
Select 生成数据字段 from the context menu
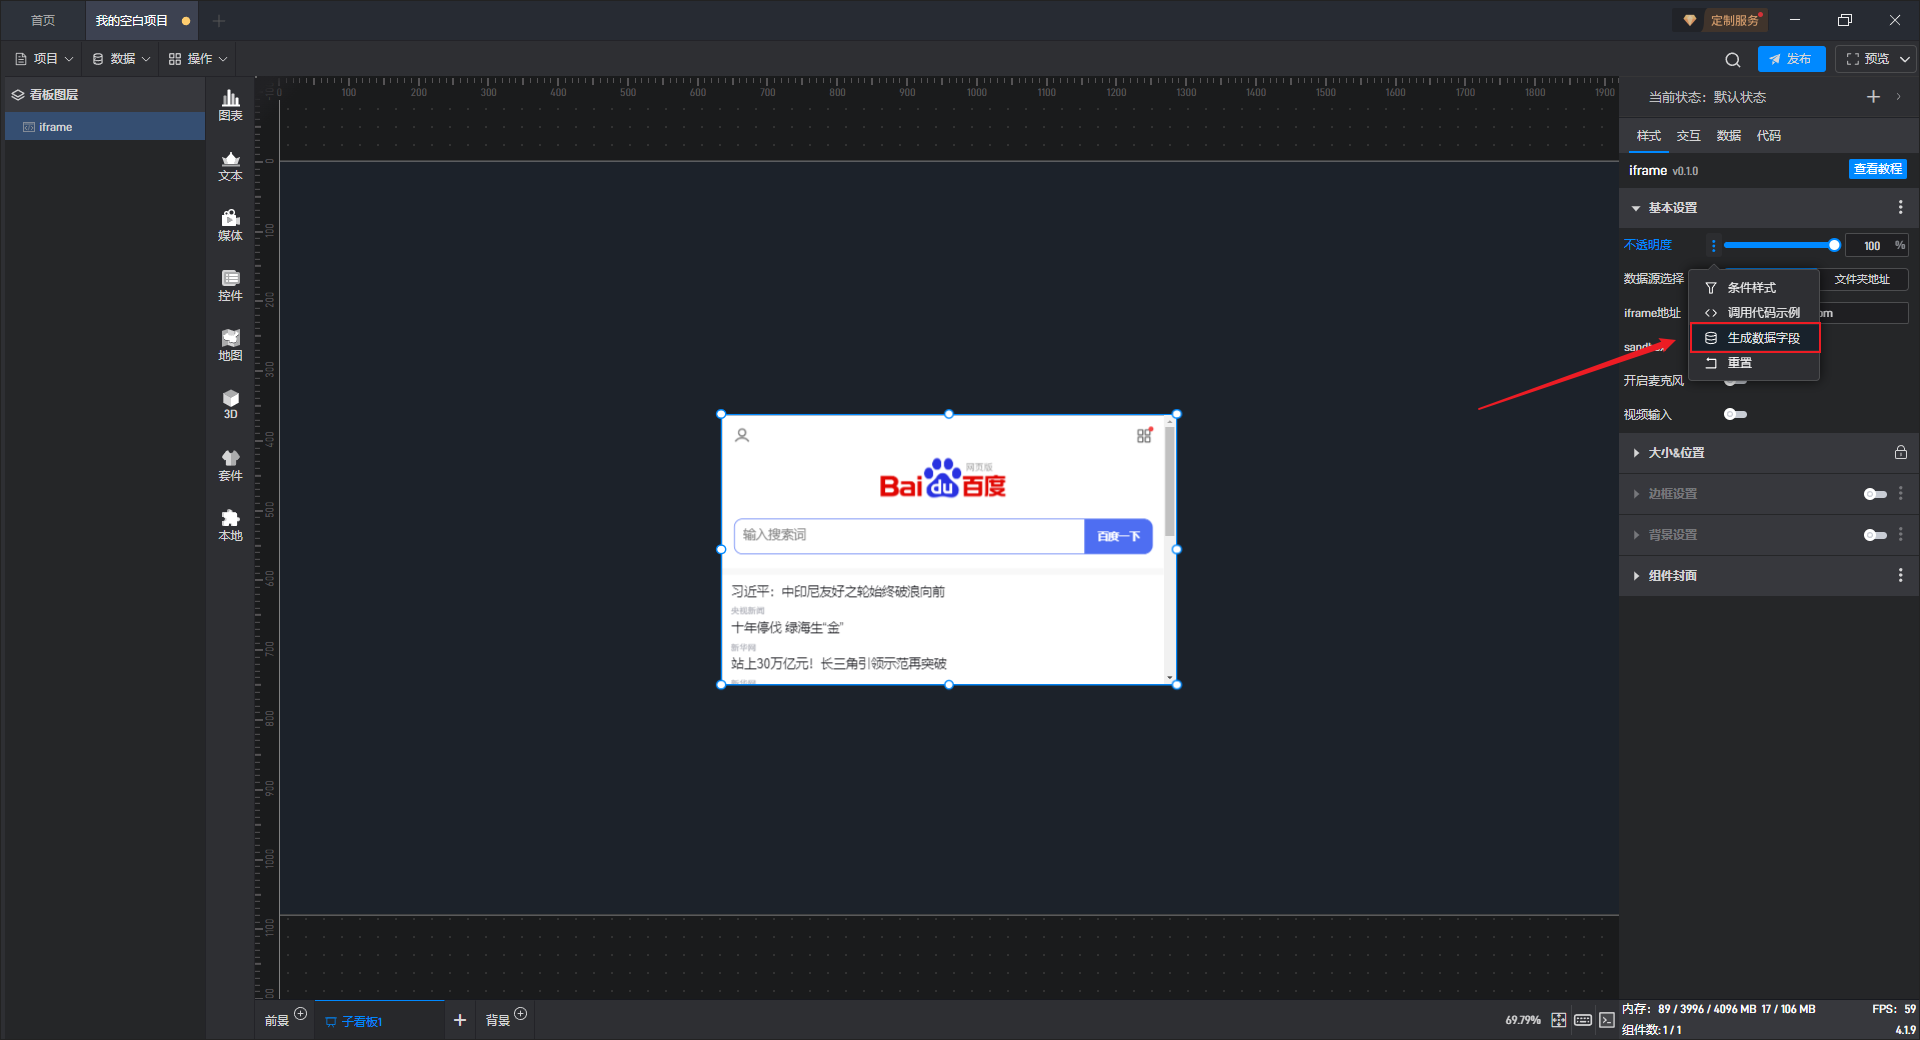[x=1754, y=338]
